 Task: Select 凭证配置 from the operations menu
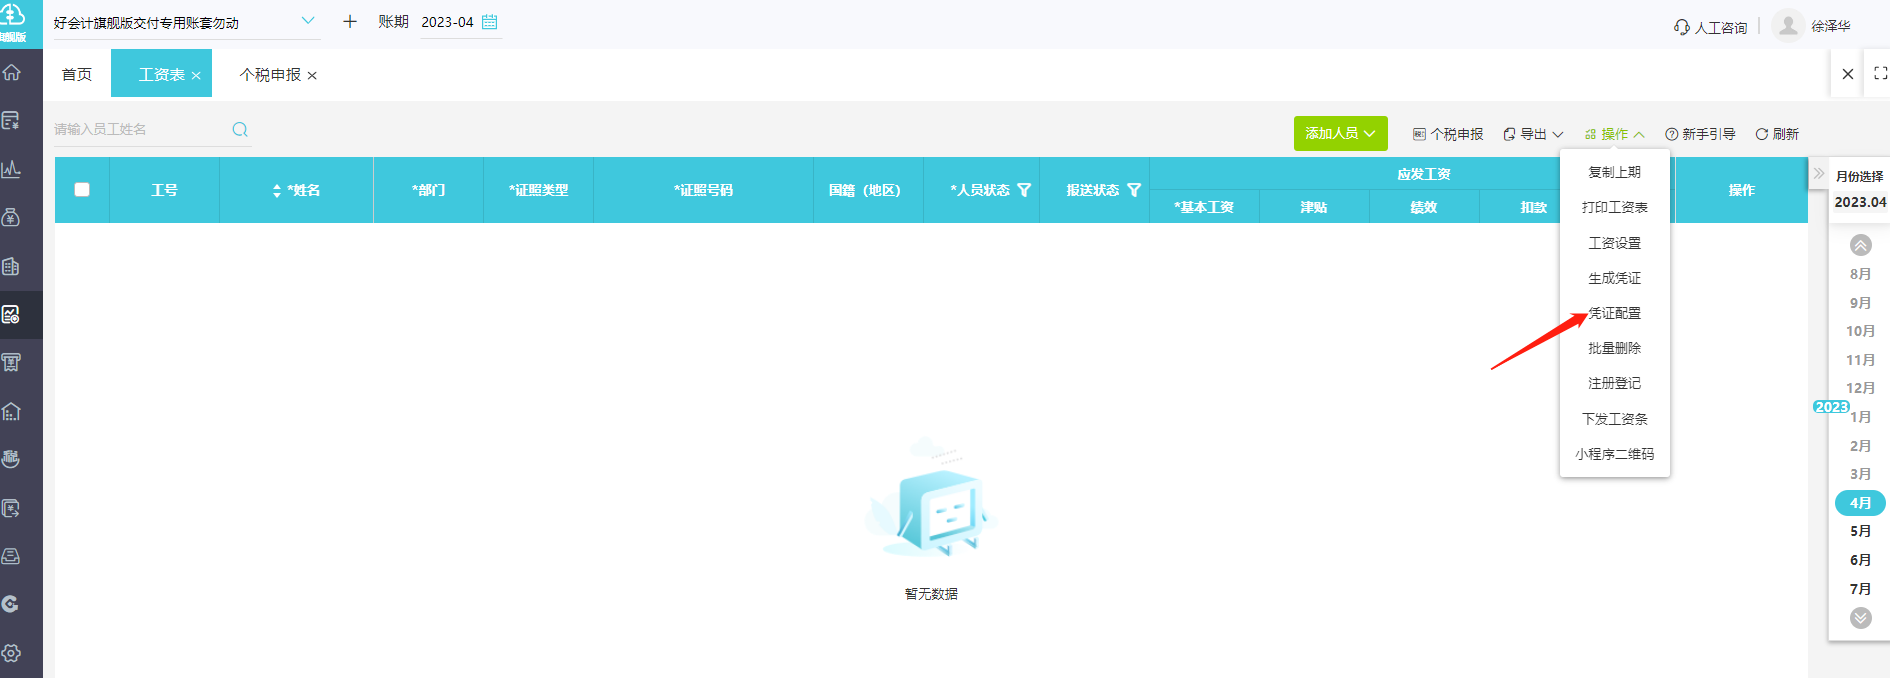(x=1615, y=313)
